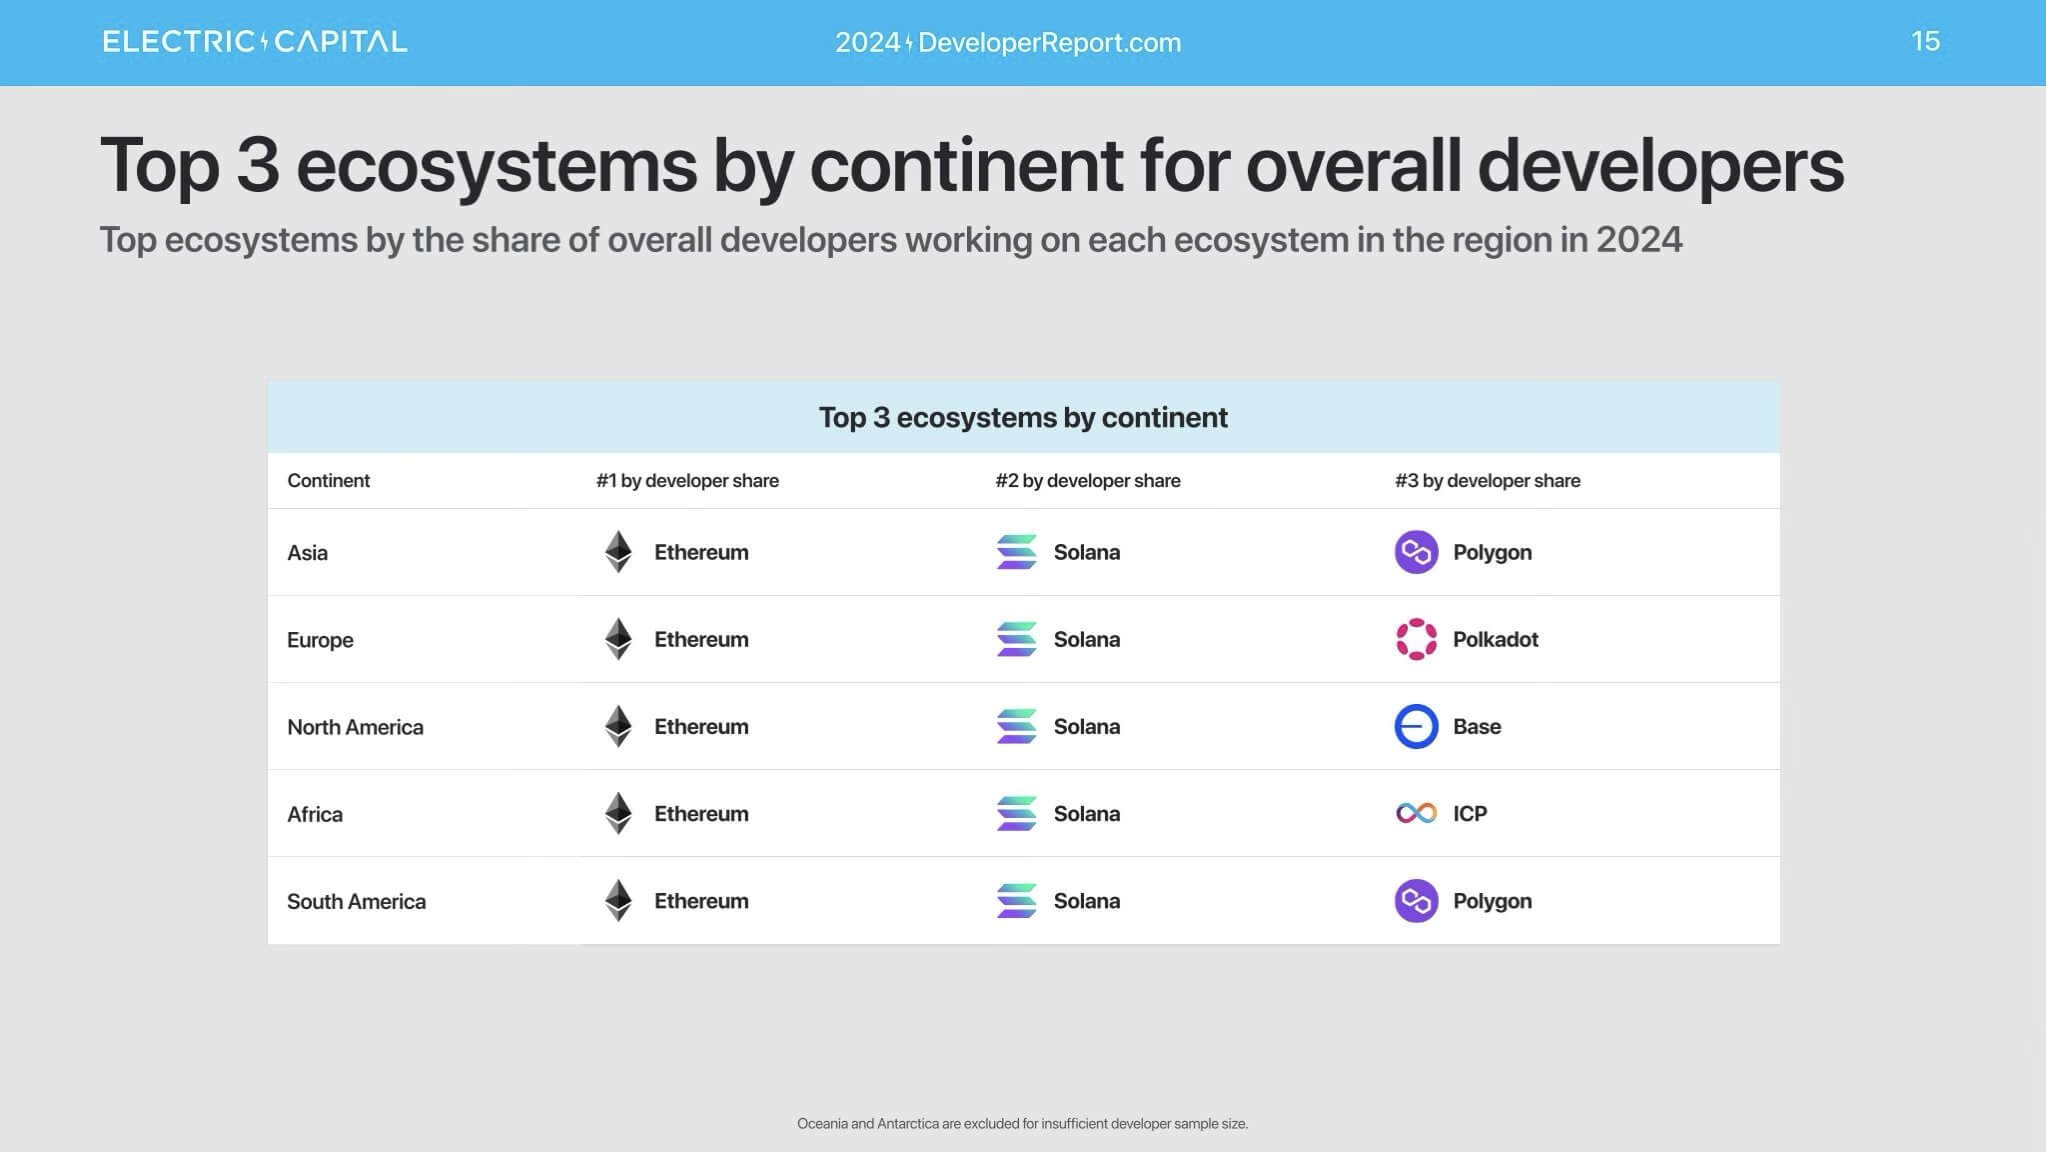This screenshot has width=2046, height=1152.
Task: Click the '#3 by developer share' column header
Action: coord(1488,480)
